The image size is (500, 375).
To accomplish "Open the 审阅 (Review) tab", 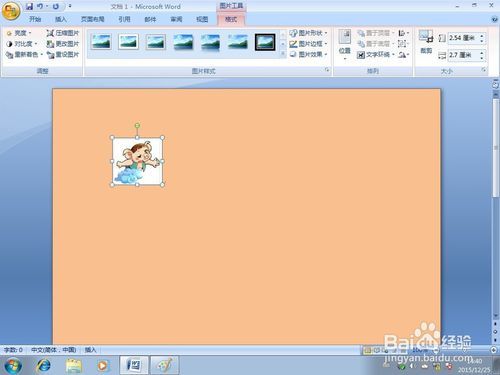I will point(176,19).
